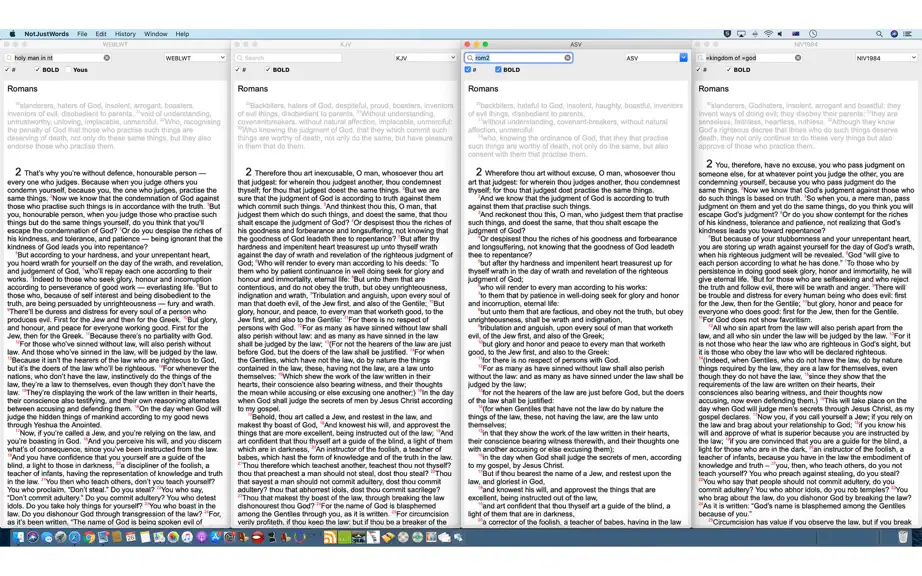The height and width of the screenshot is (576, 922).
Task: Launch Google Chrome from the Dock
Action: coord(89,537)
